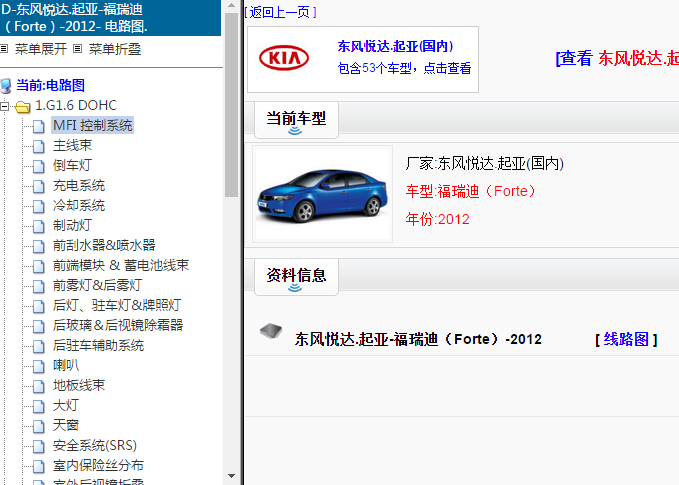This screenshot has width=679, height=485.
Task: Open 喇叭 tree item
Action: click(x=66, y=365)
